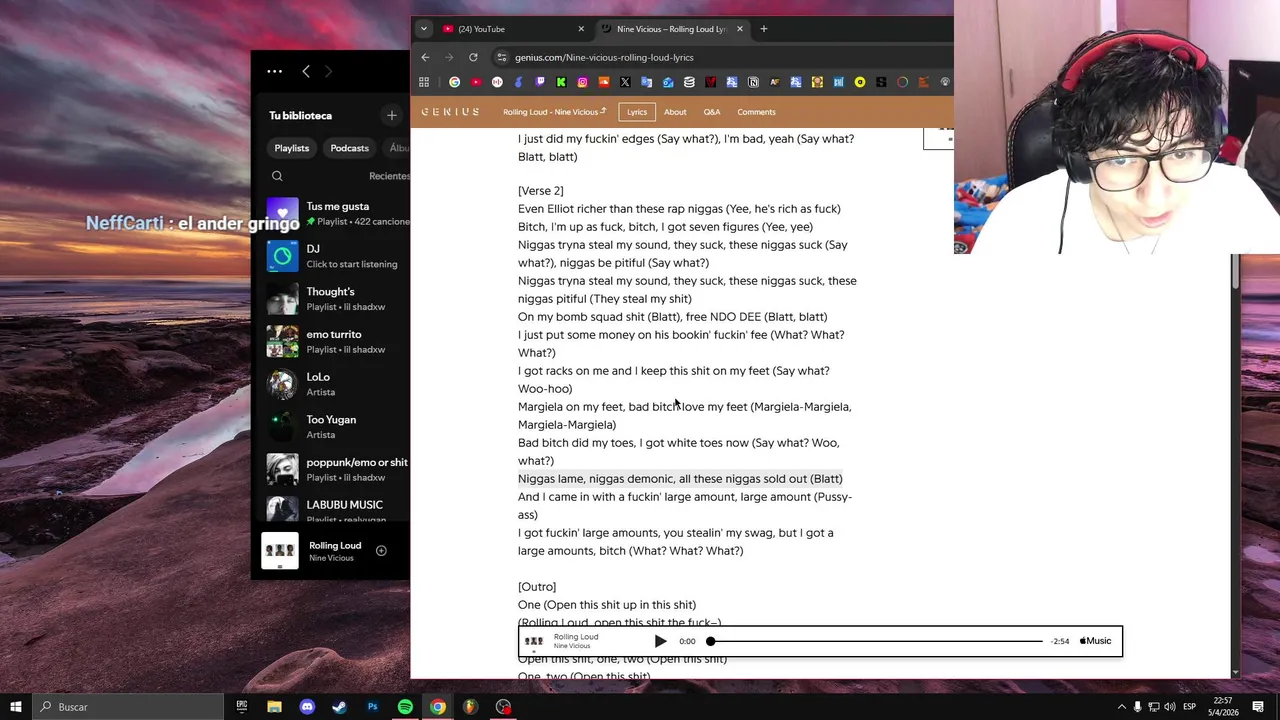Screen dimensions: 1280x720
Task: Open the X (Twitter) bookmark
Action: [625, 82]
